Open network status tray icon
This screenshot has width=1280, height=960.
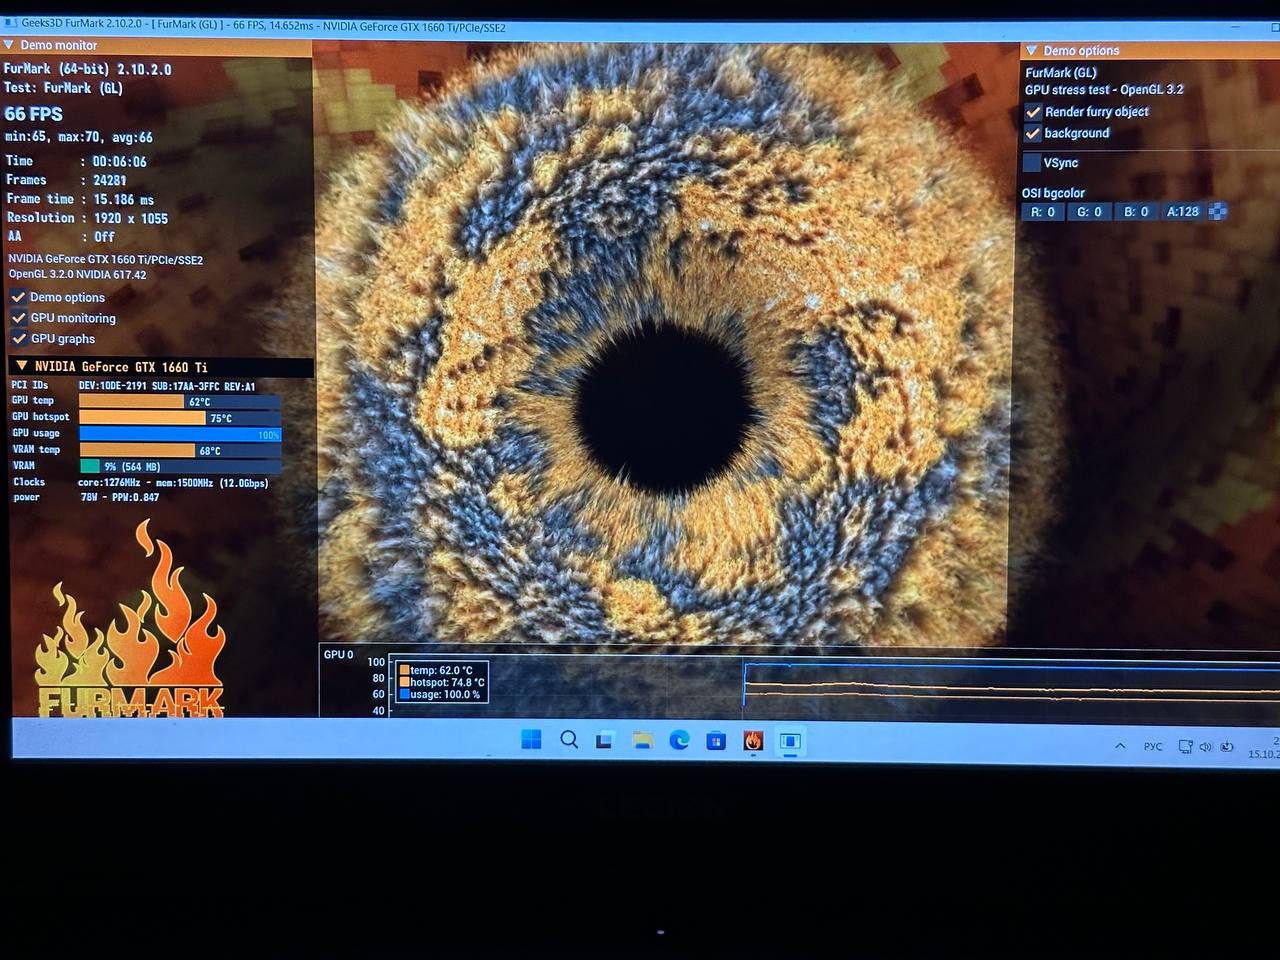click(x=1185, y=747)
